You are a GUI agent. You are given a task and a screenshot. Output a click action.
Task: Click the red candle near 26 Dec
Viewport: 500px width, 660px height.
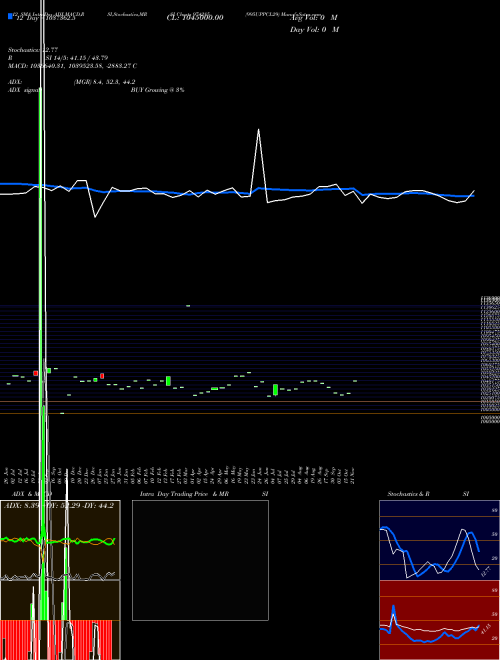pos(102,376)
